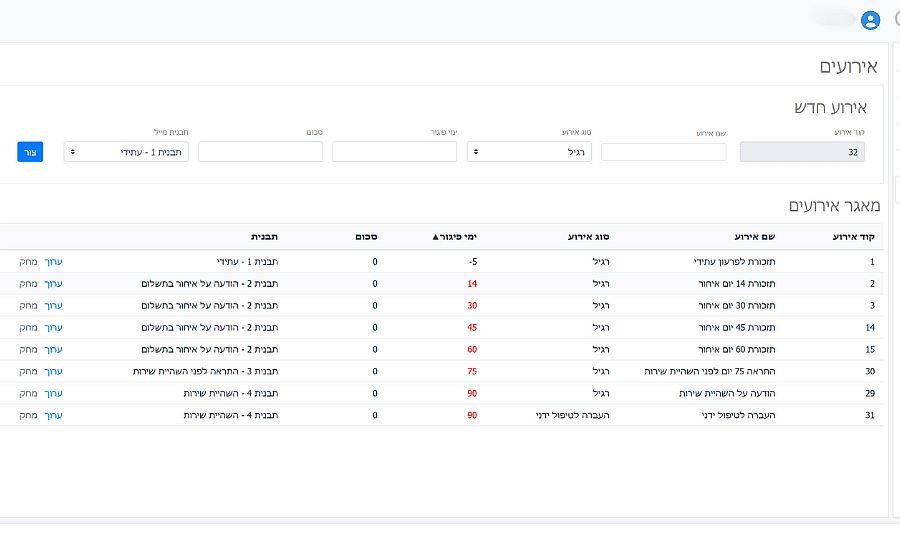Edit the תזכורת 30 יום איחור event
Viewport: 900px width, 550px height.
(53, 306)
